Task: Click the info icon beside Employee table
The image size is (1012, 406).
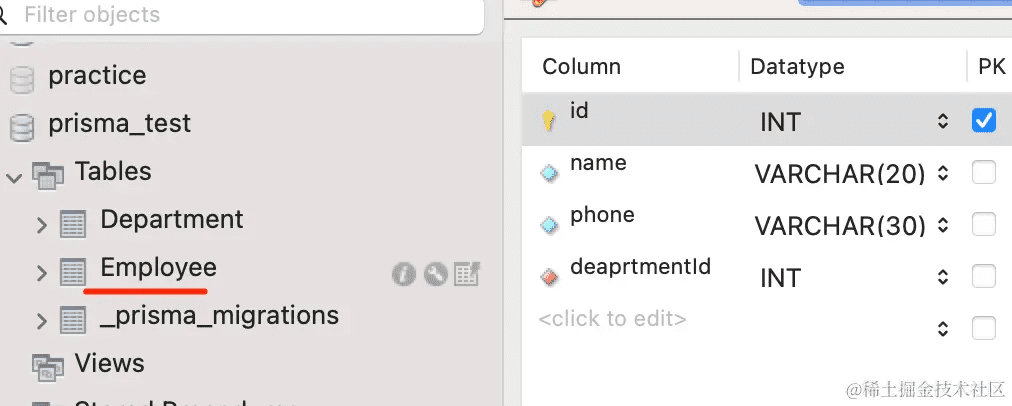Action: 404,273
